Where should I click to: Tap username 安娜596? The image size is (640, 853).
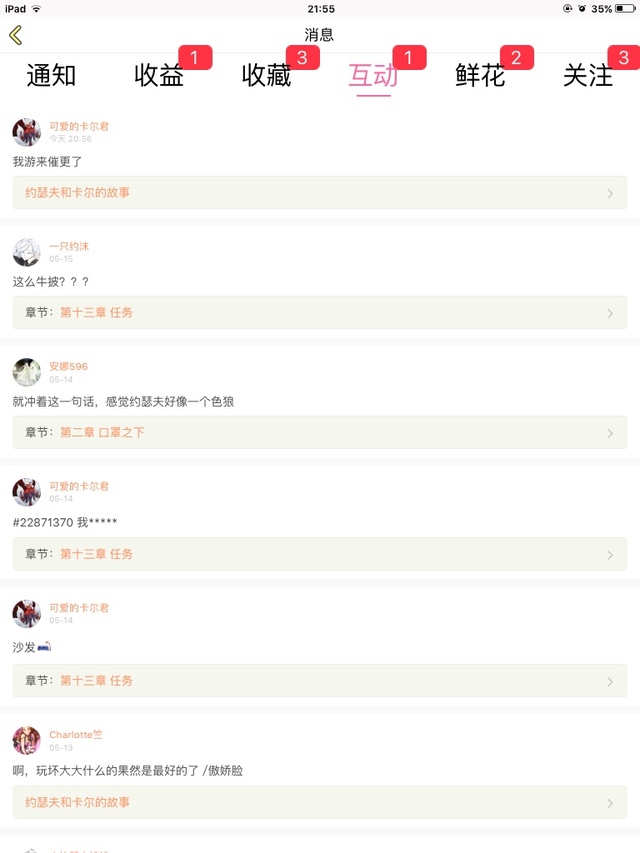69,366
